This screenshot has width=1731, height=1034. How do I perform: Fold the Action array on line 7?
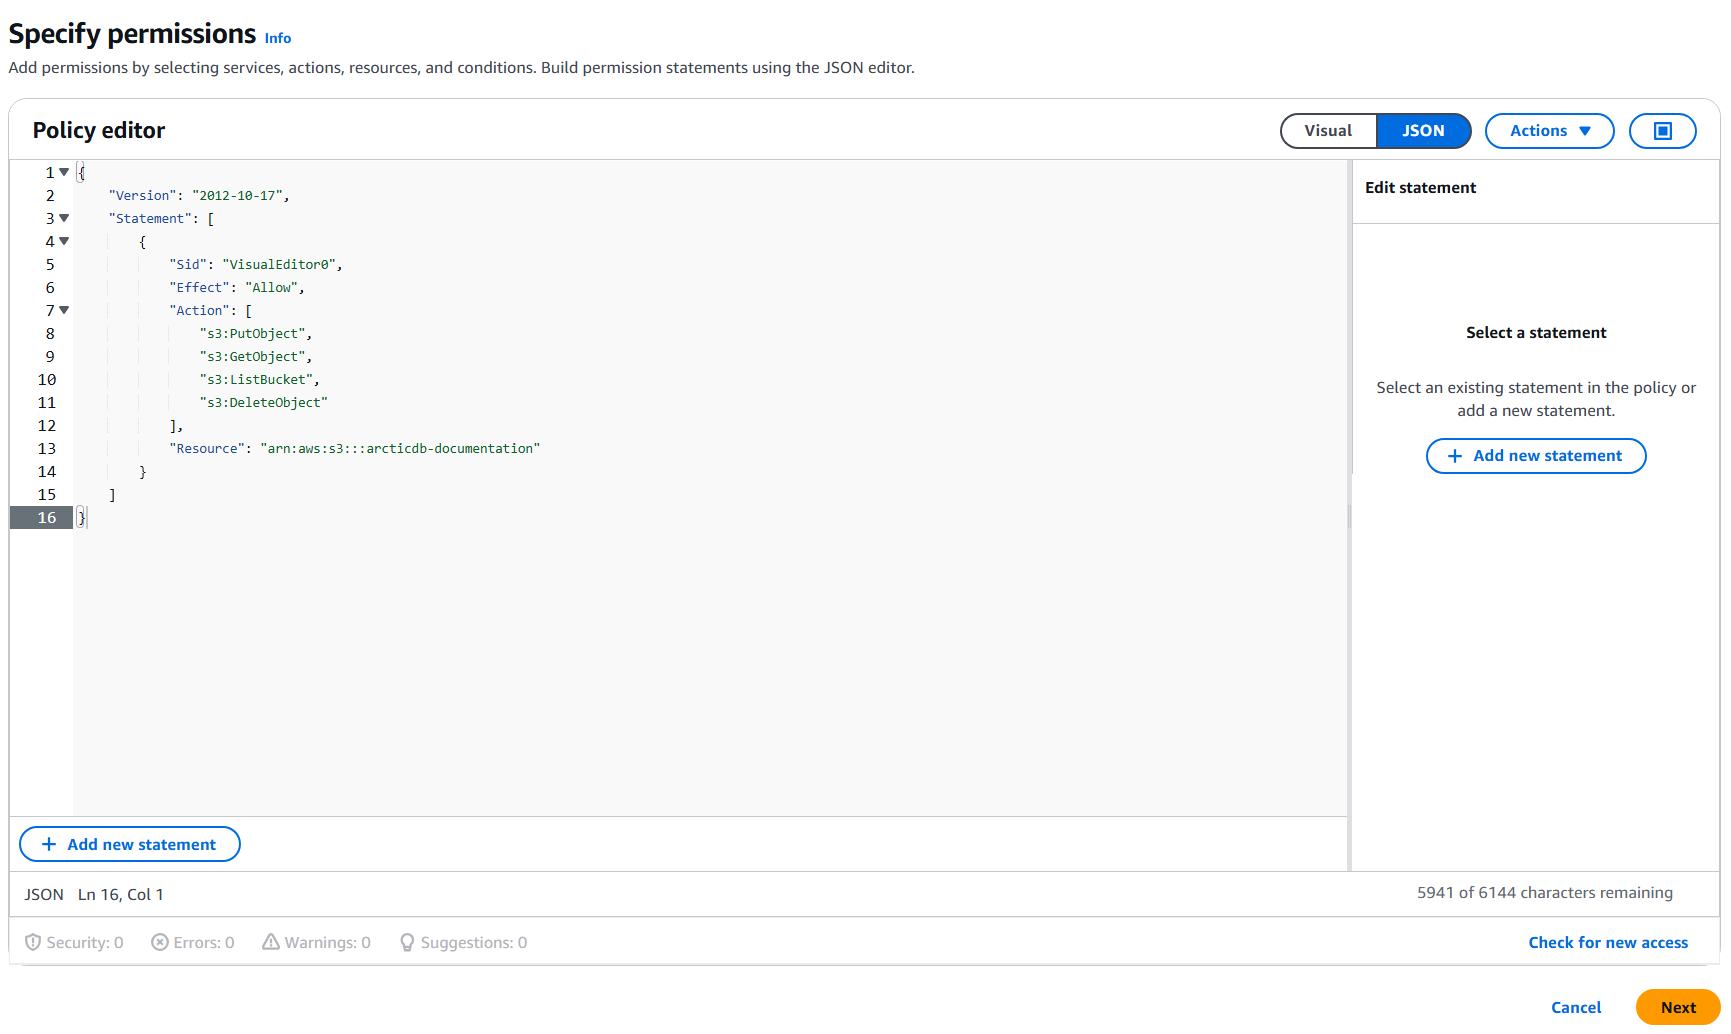click(x=64, y=310)
